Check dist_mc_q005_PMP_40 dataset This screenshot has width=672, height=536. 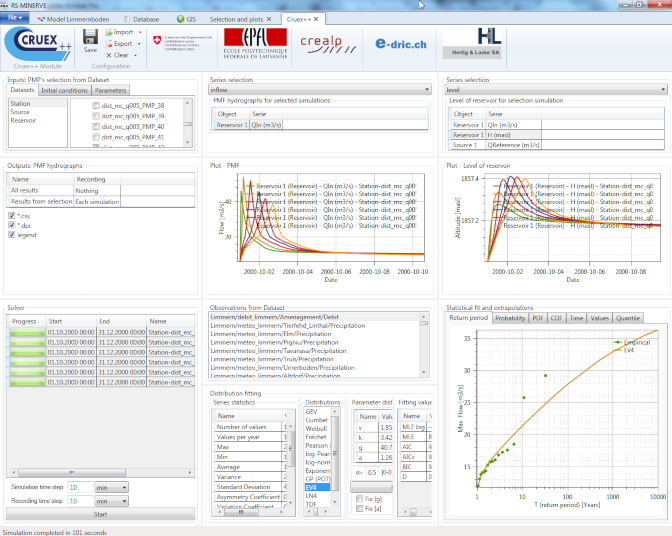[96, 127]
